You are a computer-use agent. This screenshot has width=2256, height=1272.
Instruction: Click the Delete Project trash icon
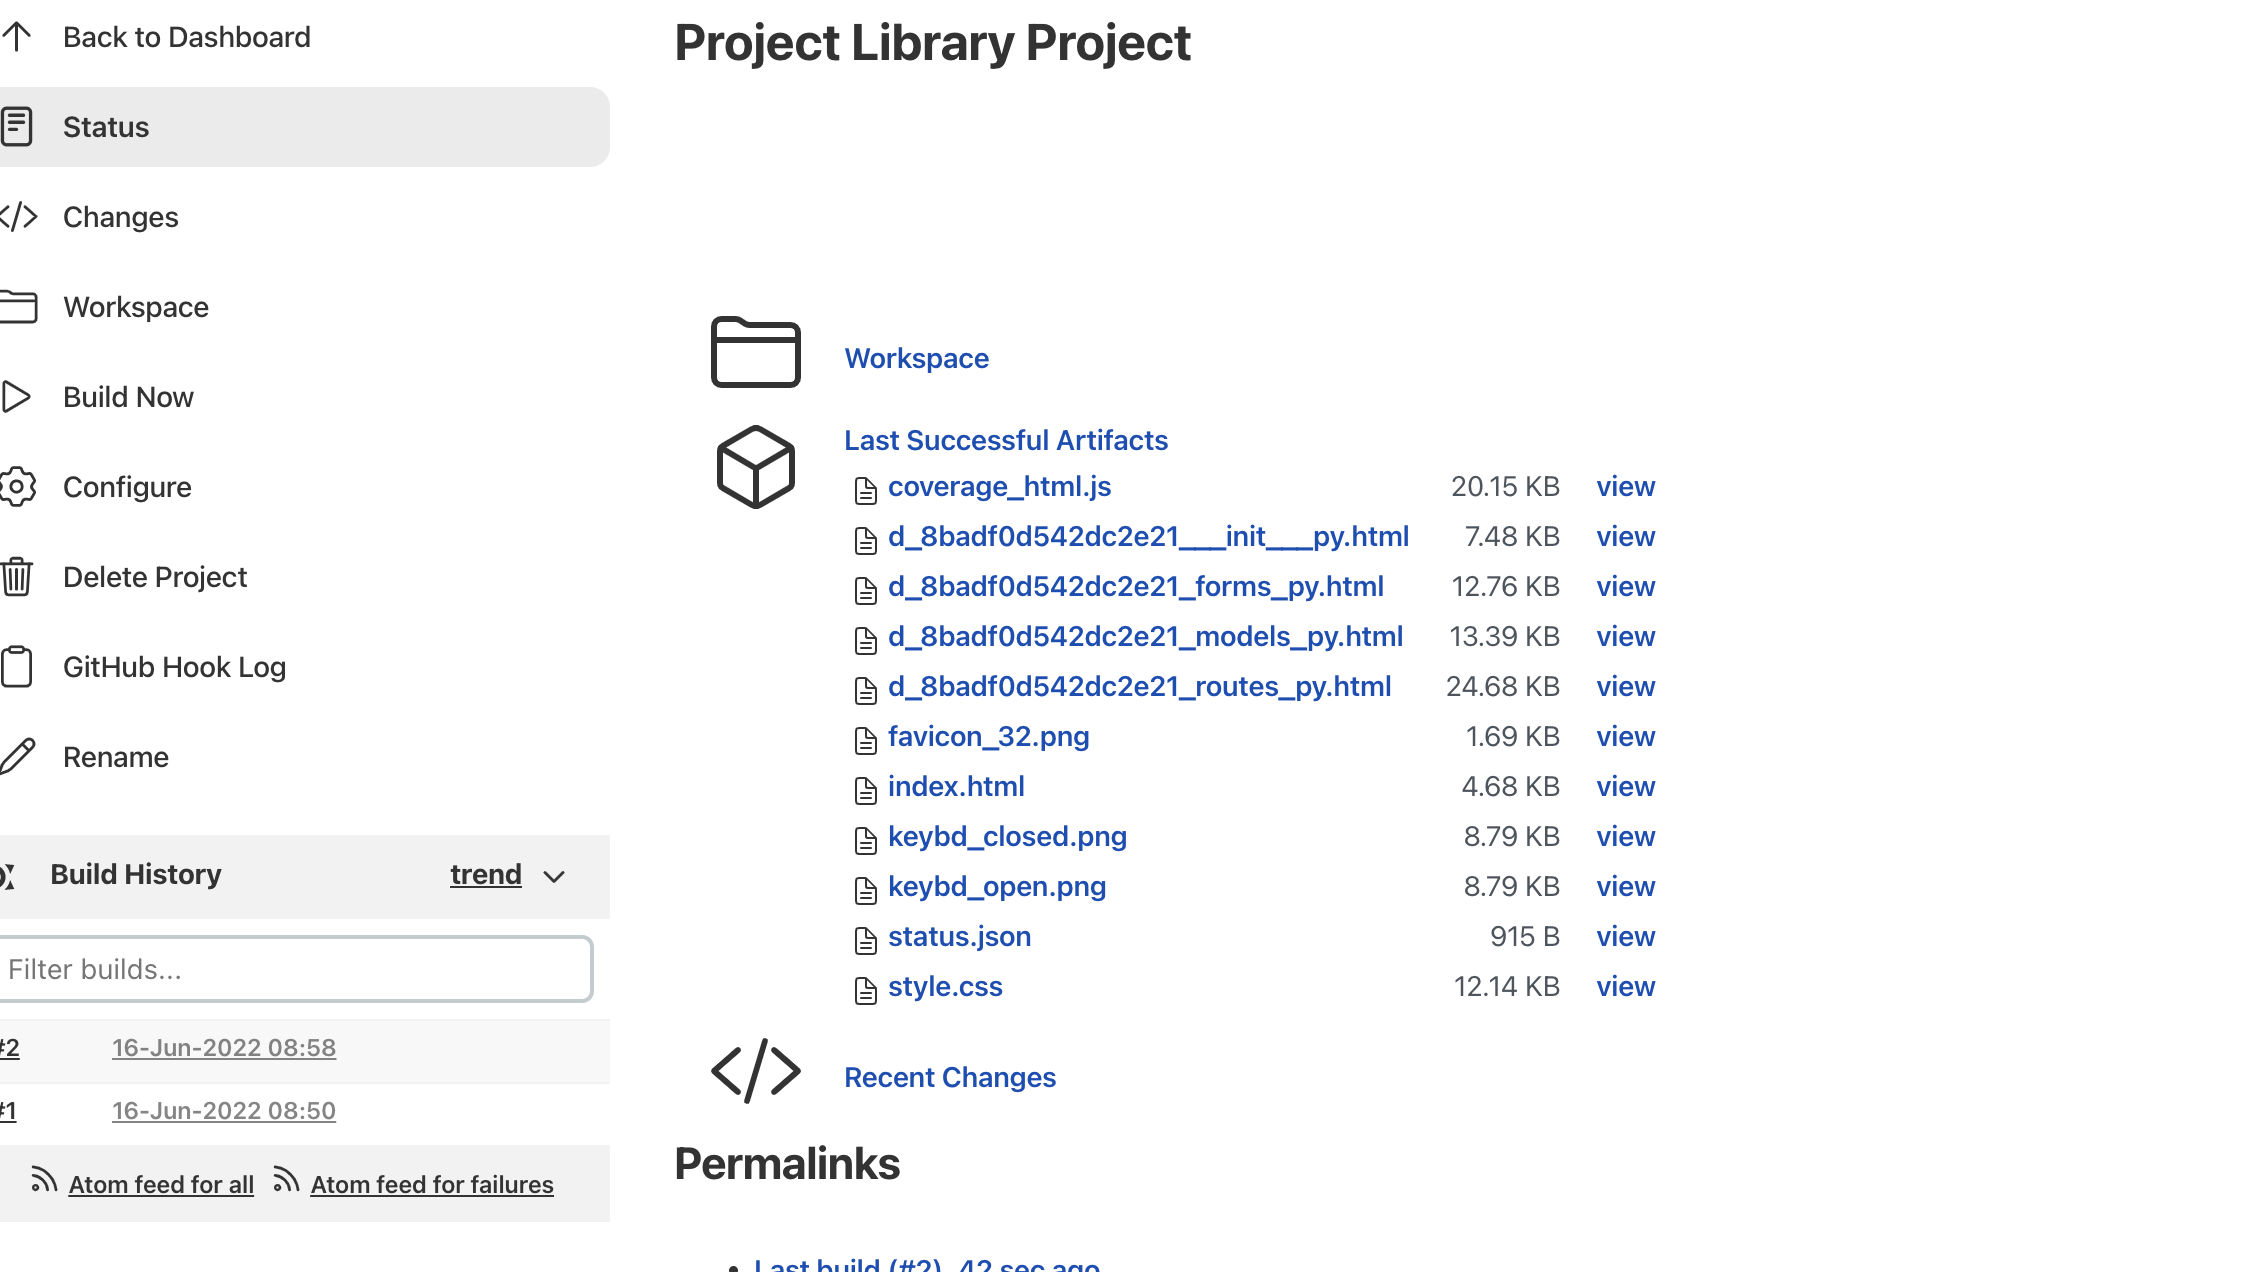click(17, 577)
